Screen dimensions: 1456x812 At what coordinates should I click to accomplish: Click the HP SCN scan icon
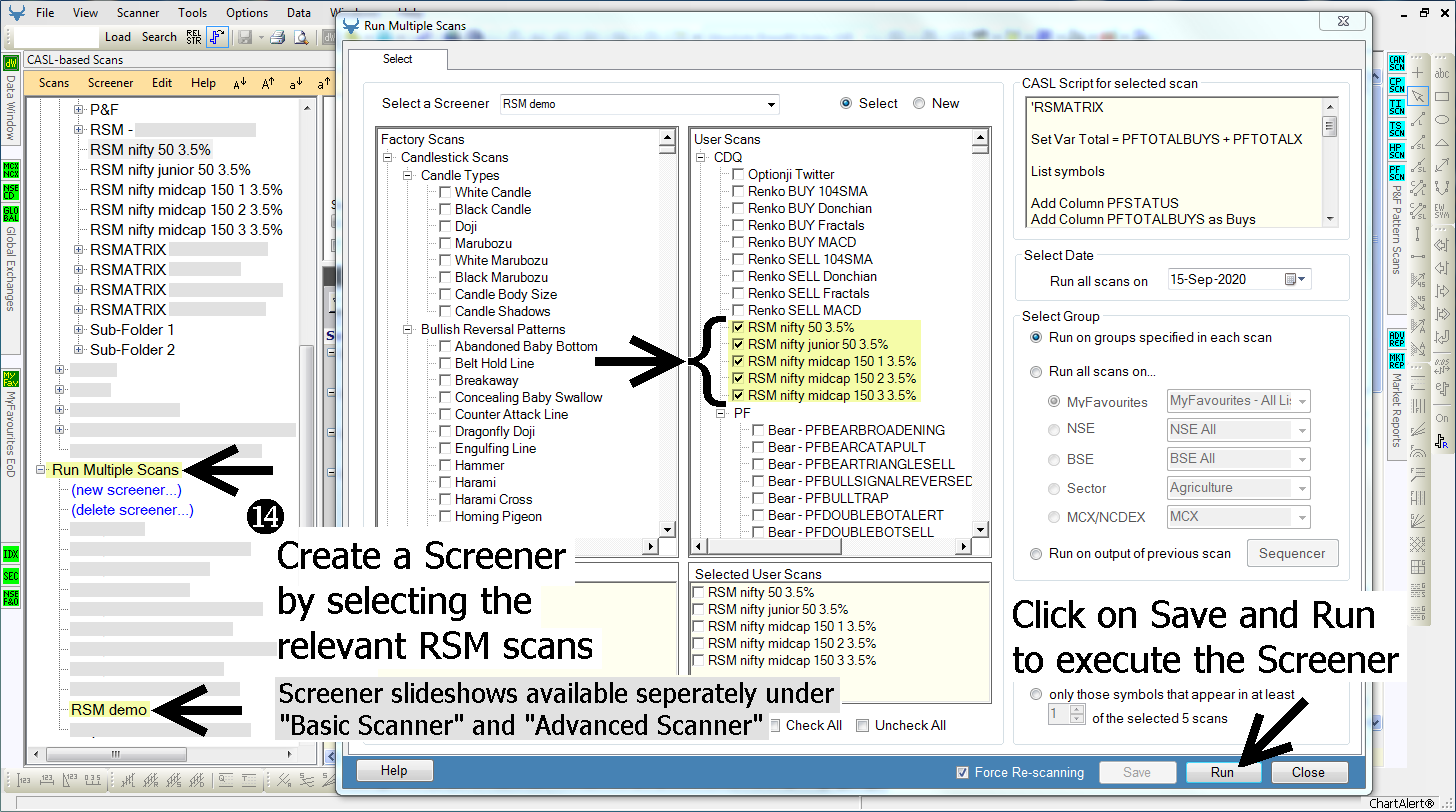pos(1397,152)
